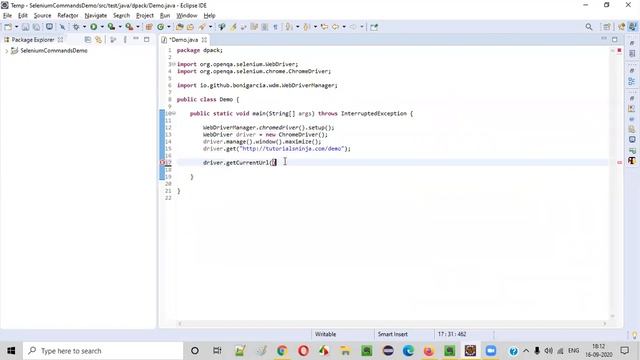Screen dimensions: 640x360
Task: Click the Search flashlight toolbar icon
Action: point(202,27)
